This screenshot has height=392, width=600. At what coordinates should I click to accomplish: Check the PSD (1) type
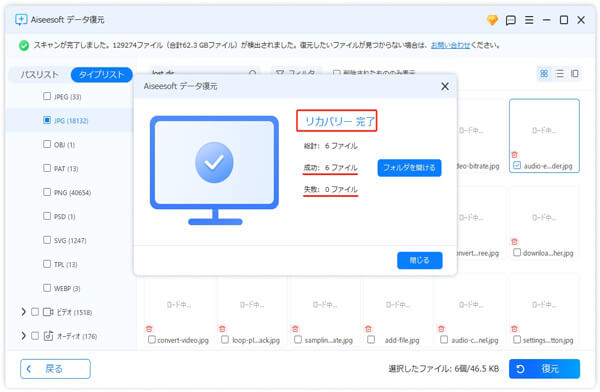(47, 216)
